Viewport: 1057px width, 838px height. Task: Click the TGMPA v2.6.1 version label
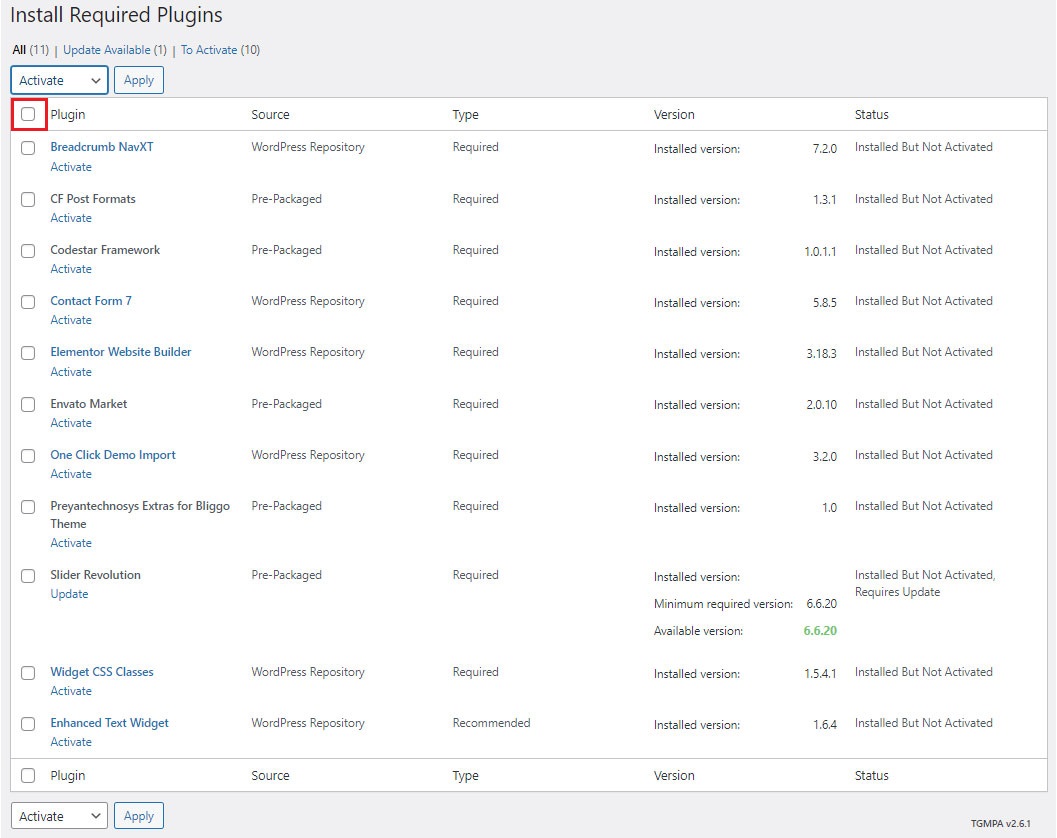(x=1000, y=823)
